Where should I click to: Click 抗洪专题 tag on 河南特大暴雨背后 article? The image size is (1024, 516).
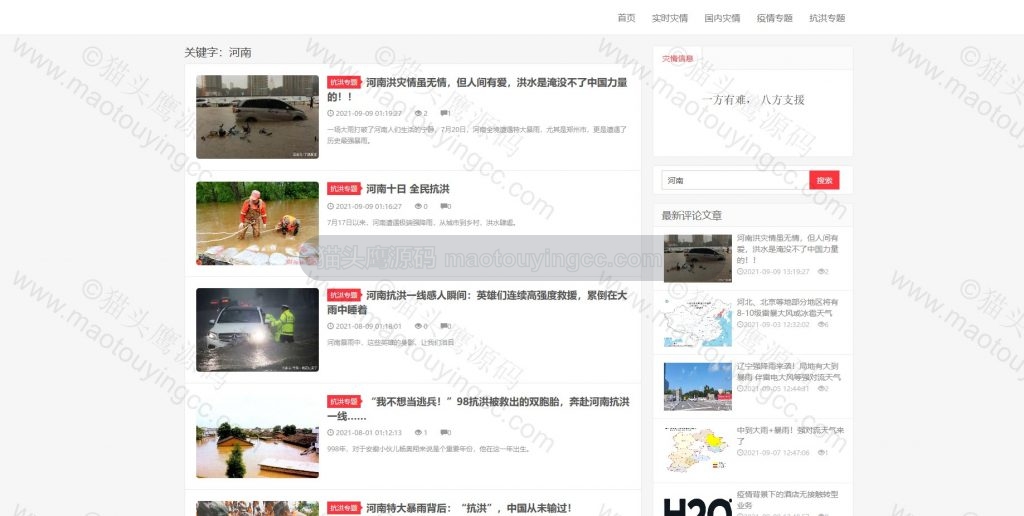click(344, 508)
